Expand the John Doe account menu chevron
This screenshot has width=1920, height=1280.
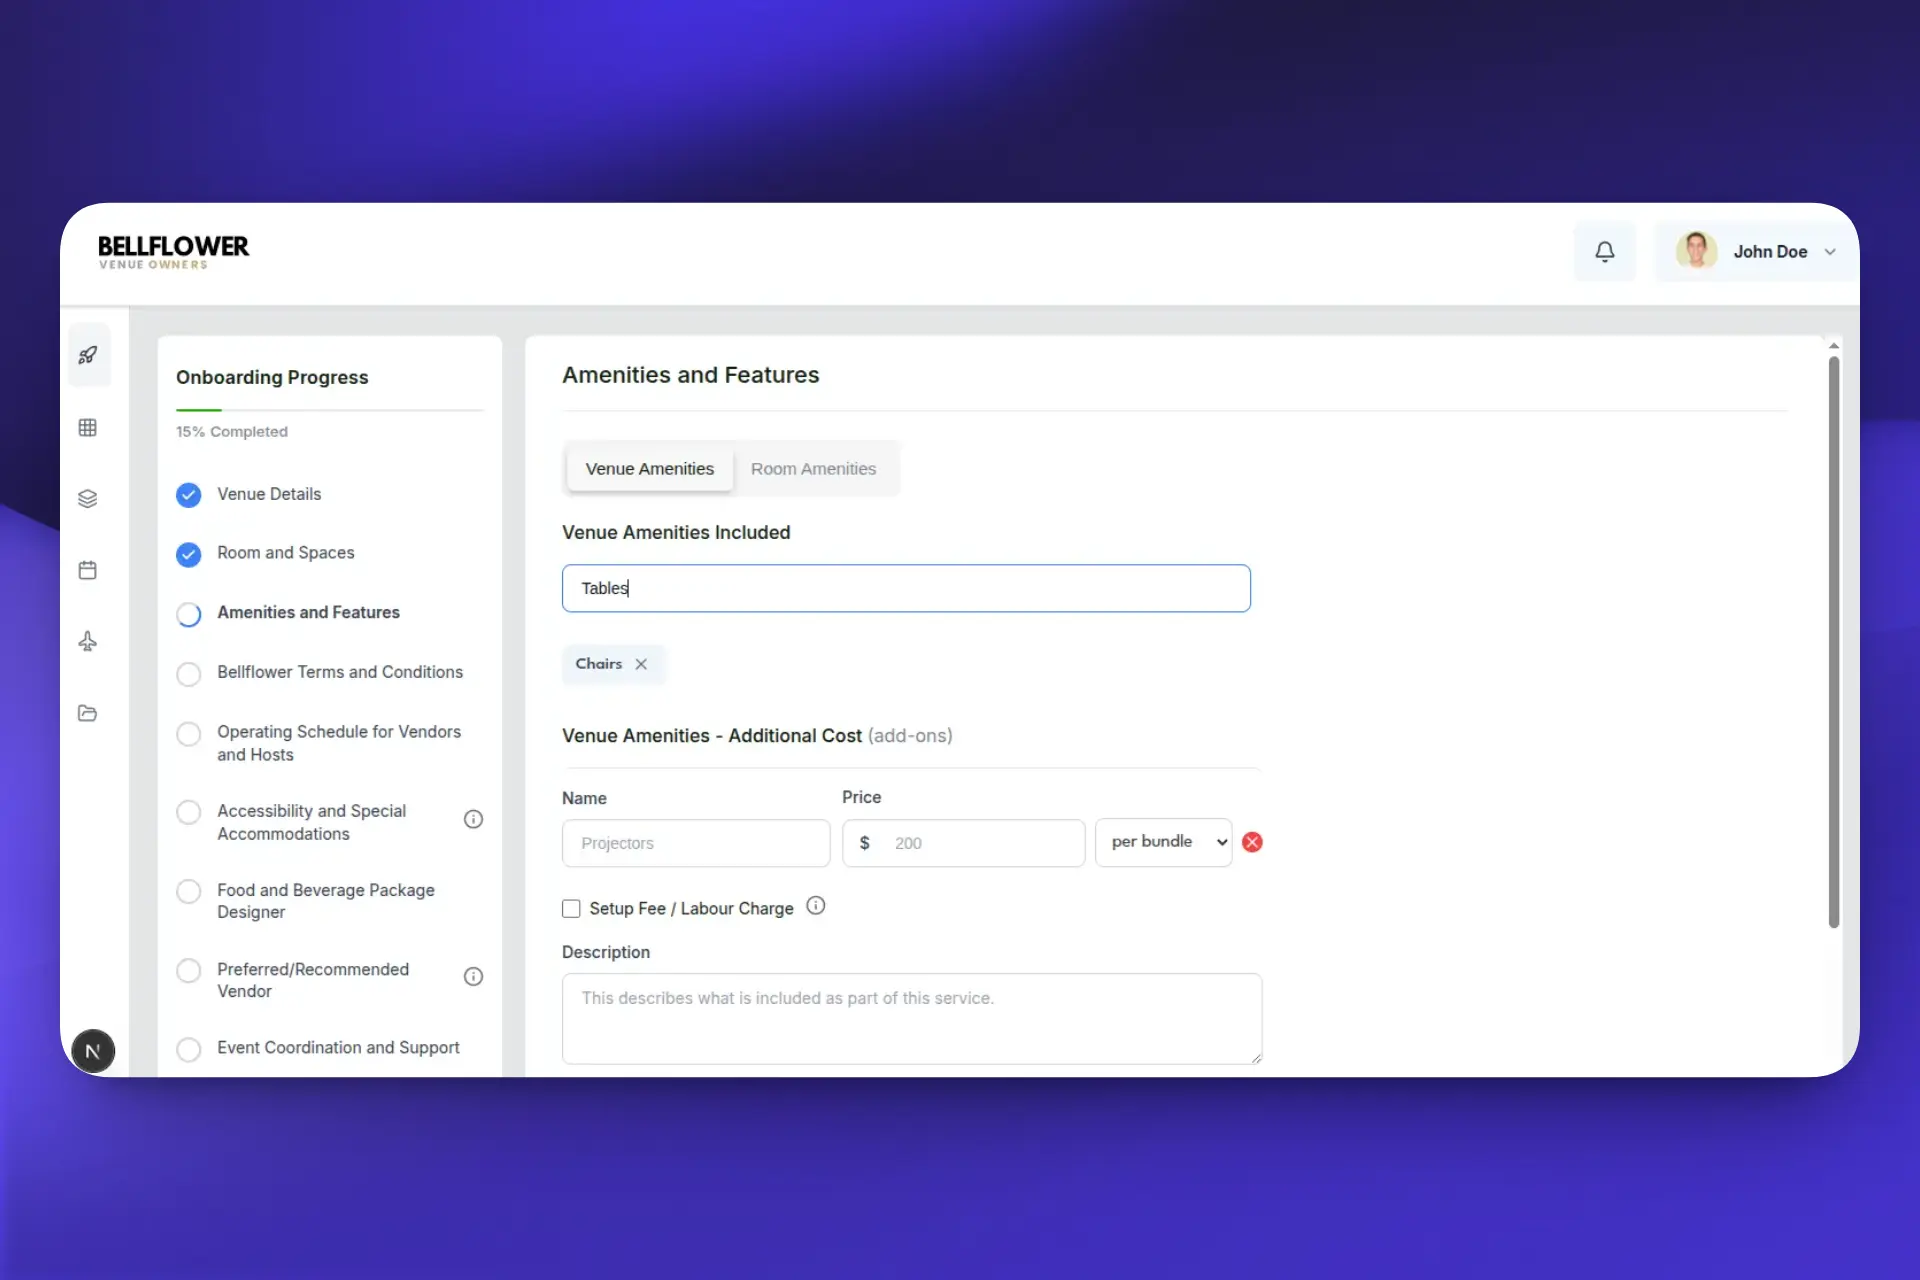tap(1830, 252)
